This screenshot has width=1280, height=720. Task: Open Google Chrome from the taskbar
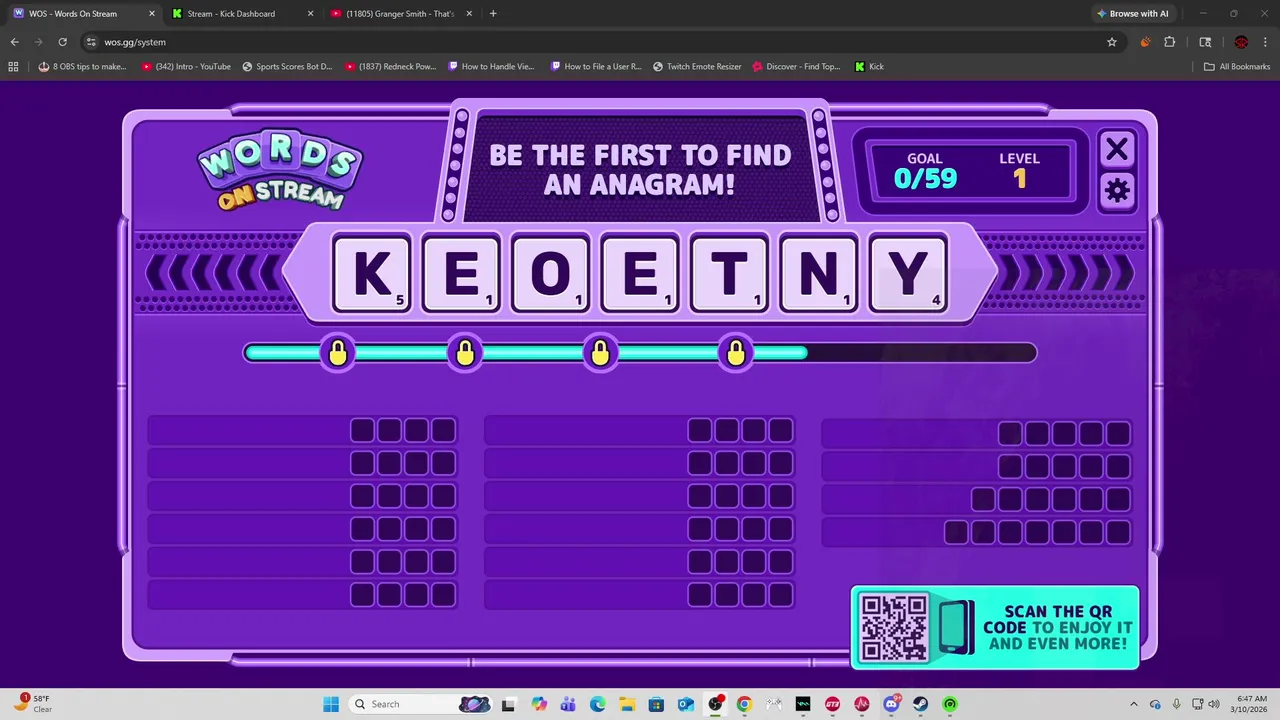(x=744, y=704)
